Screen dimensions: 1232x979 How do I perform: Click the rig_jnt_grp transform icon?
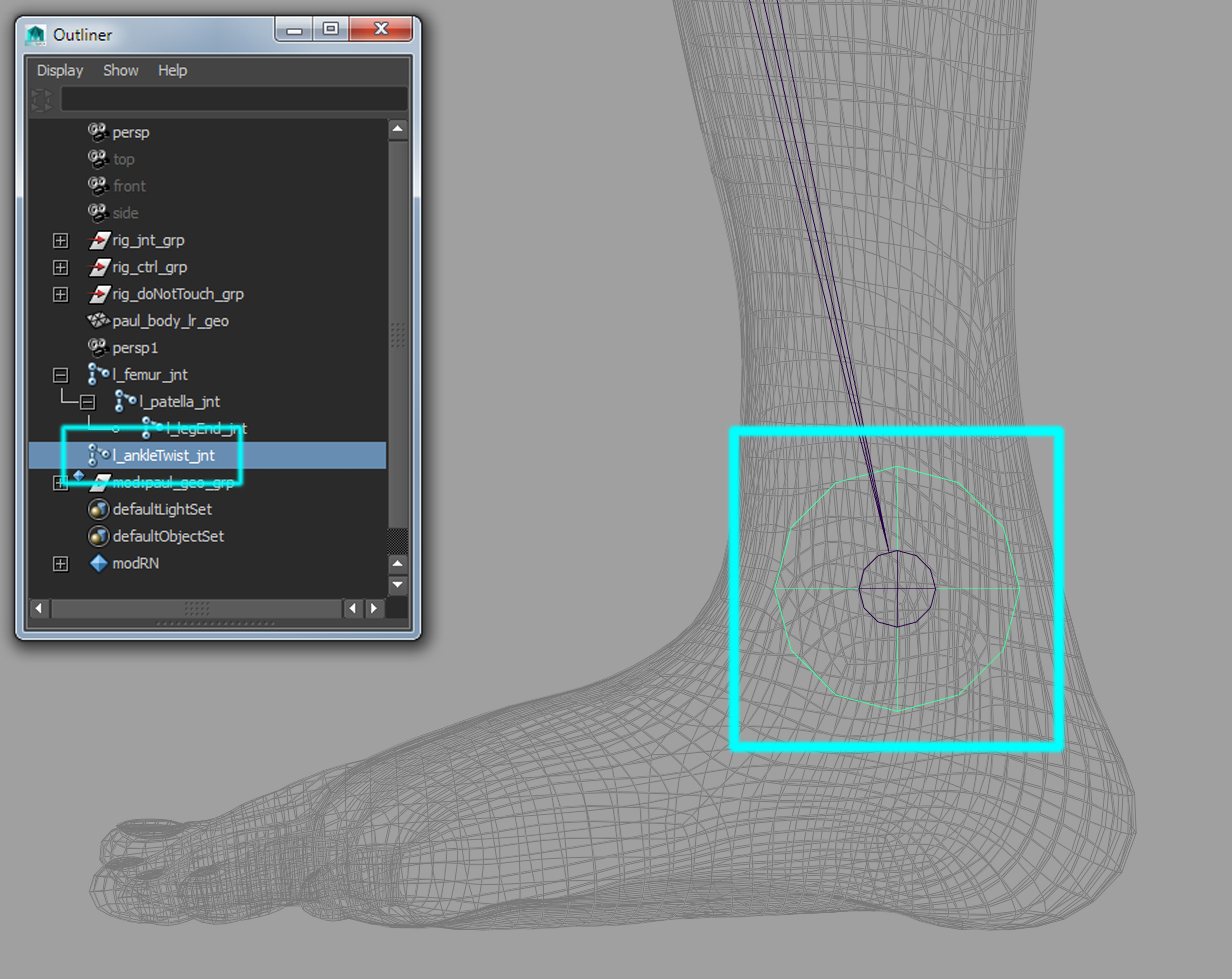click(x=99, y=240)
